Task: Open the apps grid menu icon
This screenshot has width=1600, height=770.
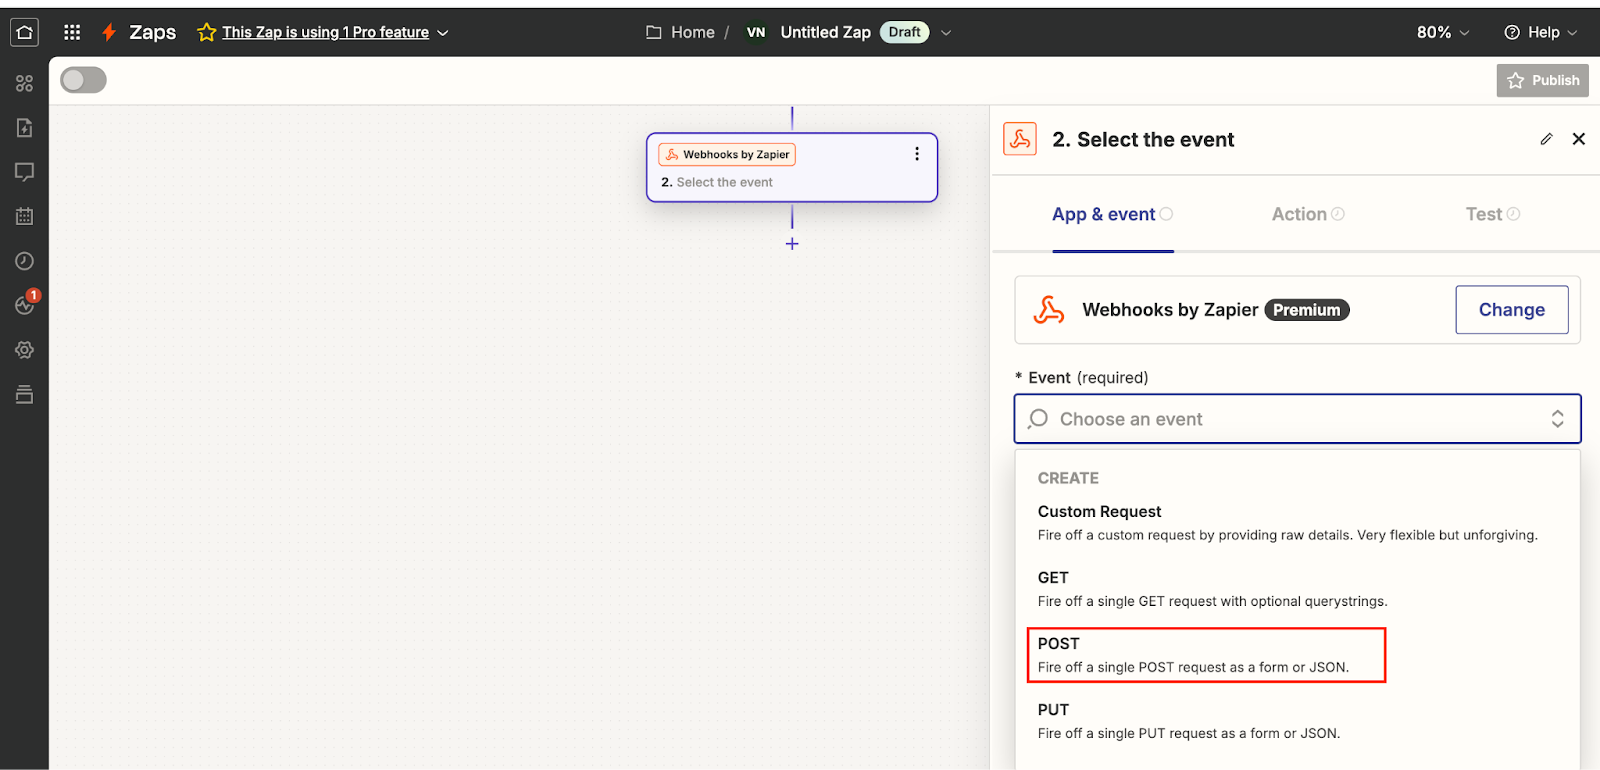Action: pos(72,32)
